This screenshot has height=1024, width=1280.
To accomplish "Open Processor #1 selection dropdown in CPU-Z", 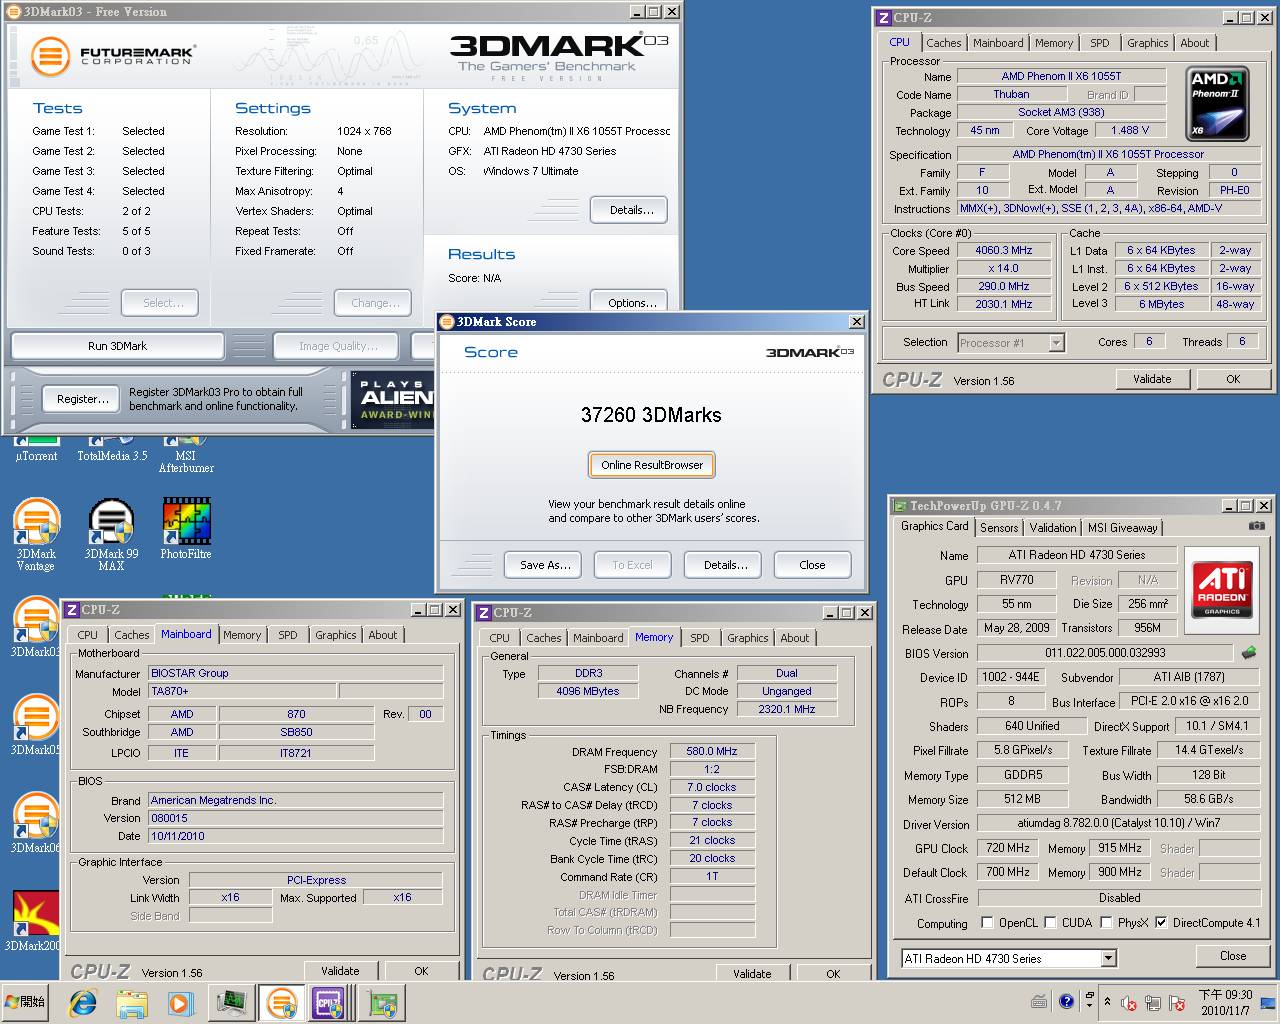I will click(1056, 343).
